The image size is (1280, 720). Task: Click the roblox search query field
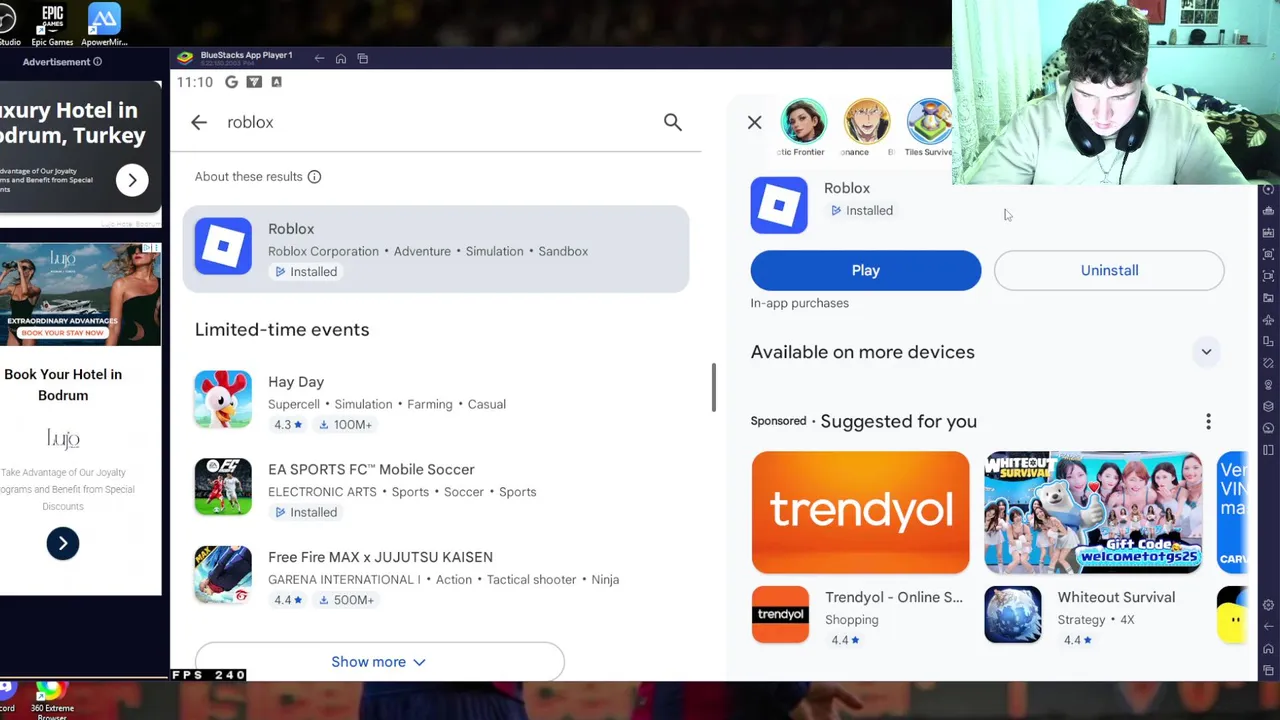[434, 122]
